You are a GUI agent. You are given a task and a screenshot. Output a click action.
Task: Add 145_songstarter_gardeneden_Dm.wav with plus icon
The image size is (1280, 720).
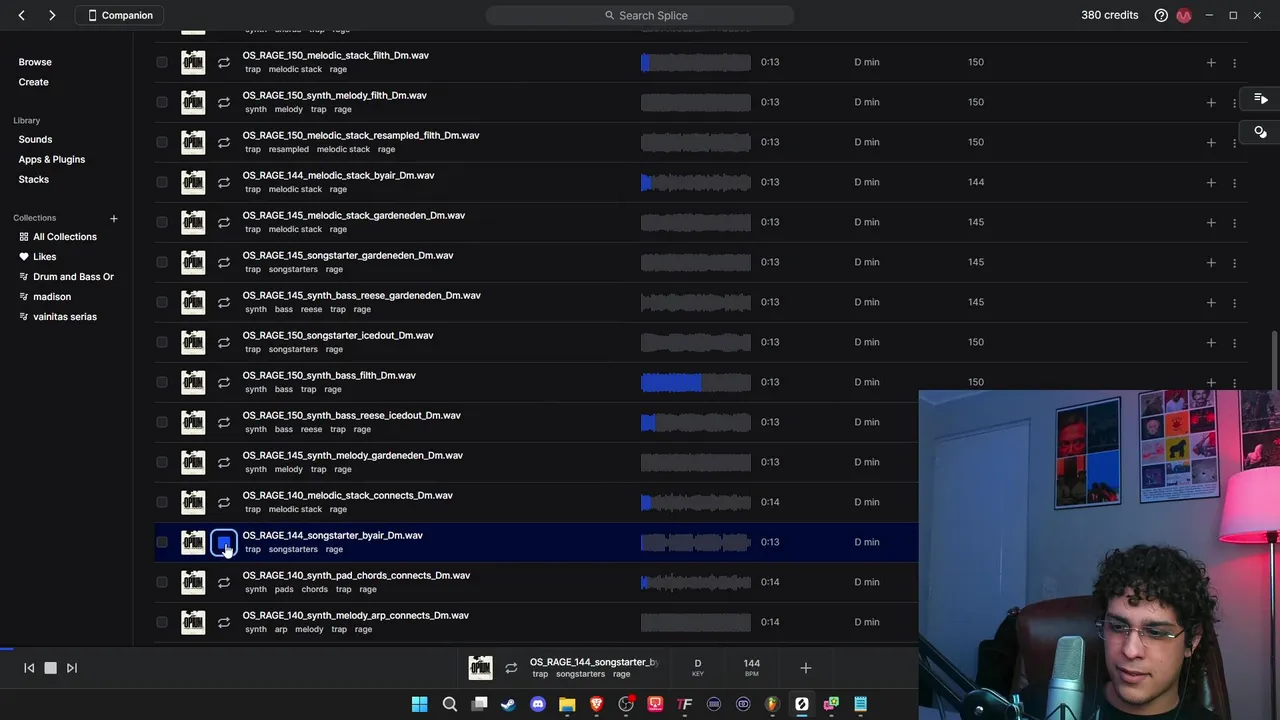coord(1211,262)
